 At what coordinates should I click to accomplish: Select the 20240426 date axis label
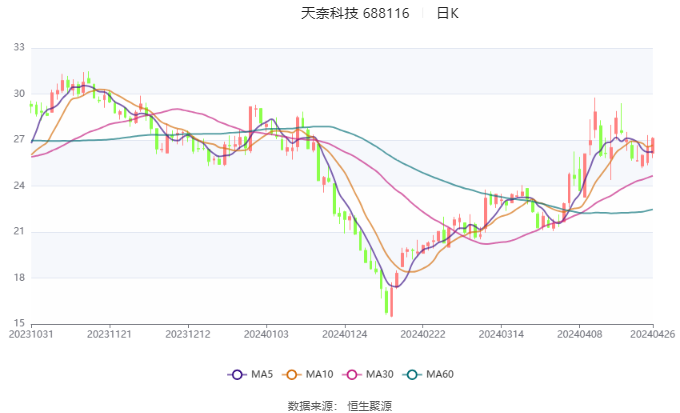pos(652,334)
